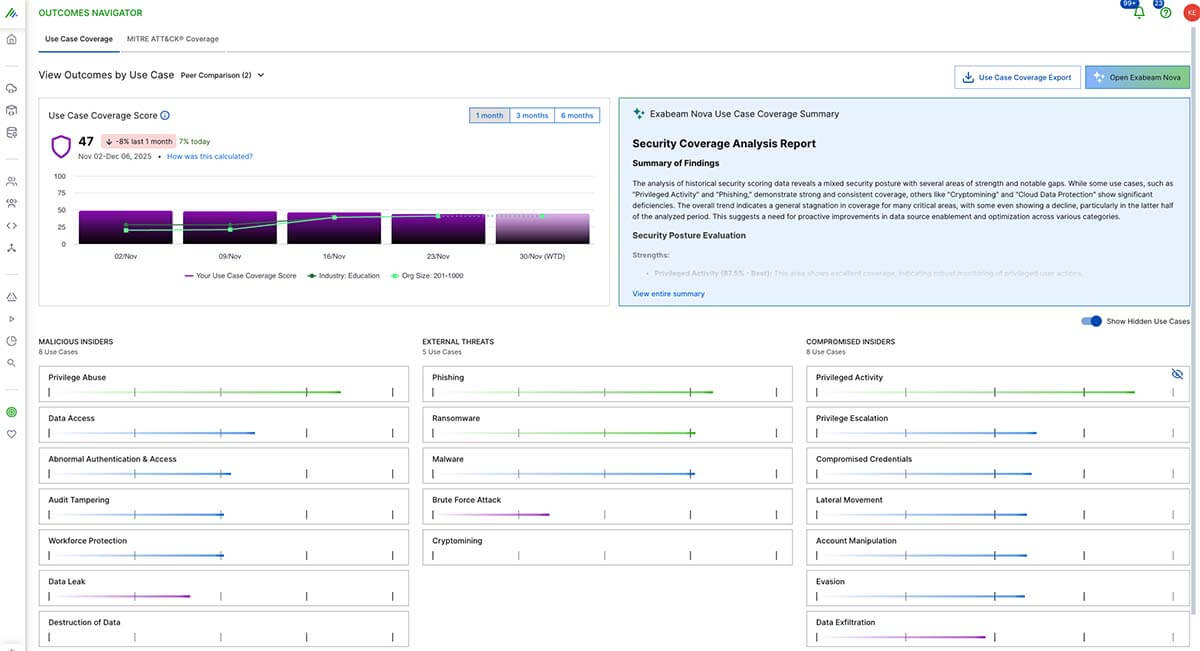Select the Home icon in the sidebar

point(10,37)
